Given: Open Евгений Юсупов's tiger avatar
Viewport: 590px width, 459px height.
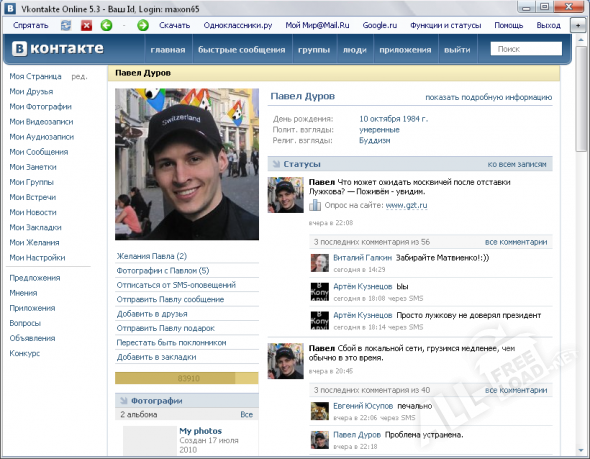Looking at the screenshot, I should click(x=320, y=411).
